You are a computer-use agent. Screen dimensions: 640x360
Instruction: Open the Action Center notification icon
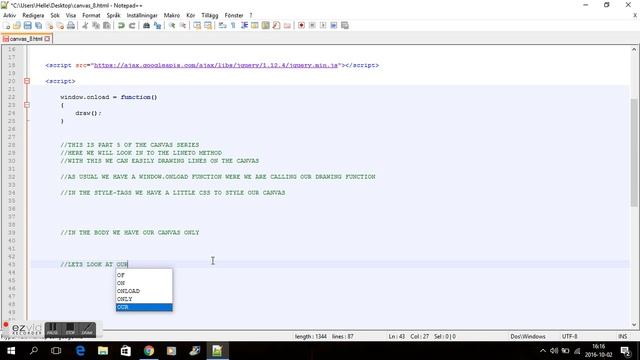coord(626,351)
